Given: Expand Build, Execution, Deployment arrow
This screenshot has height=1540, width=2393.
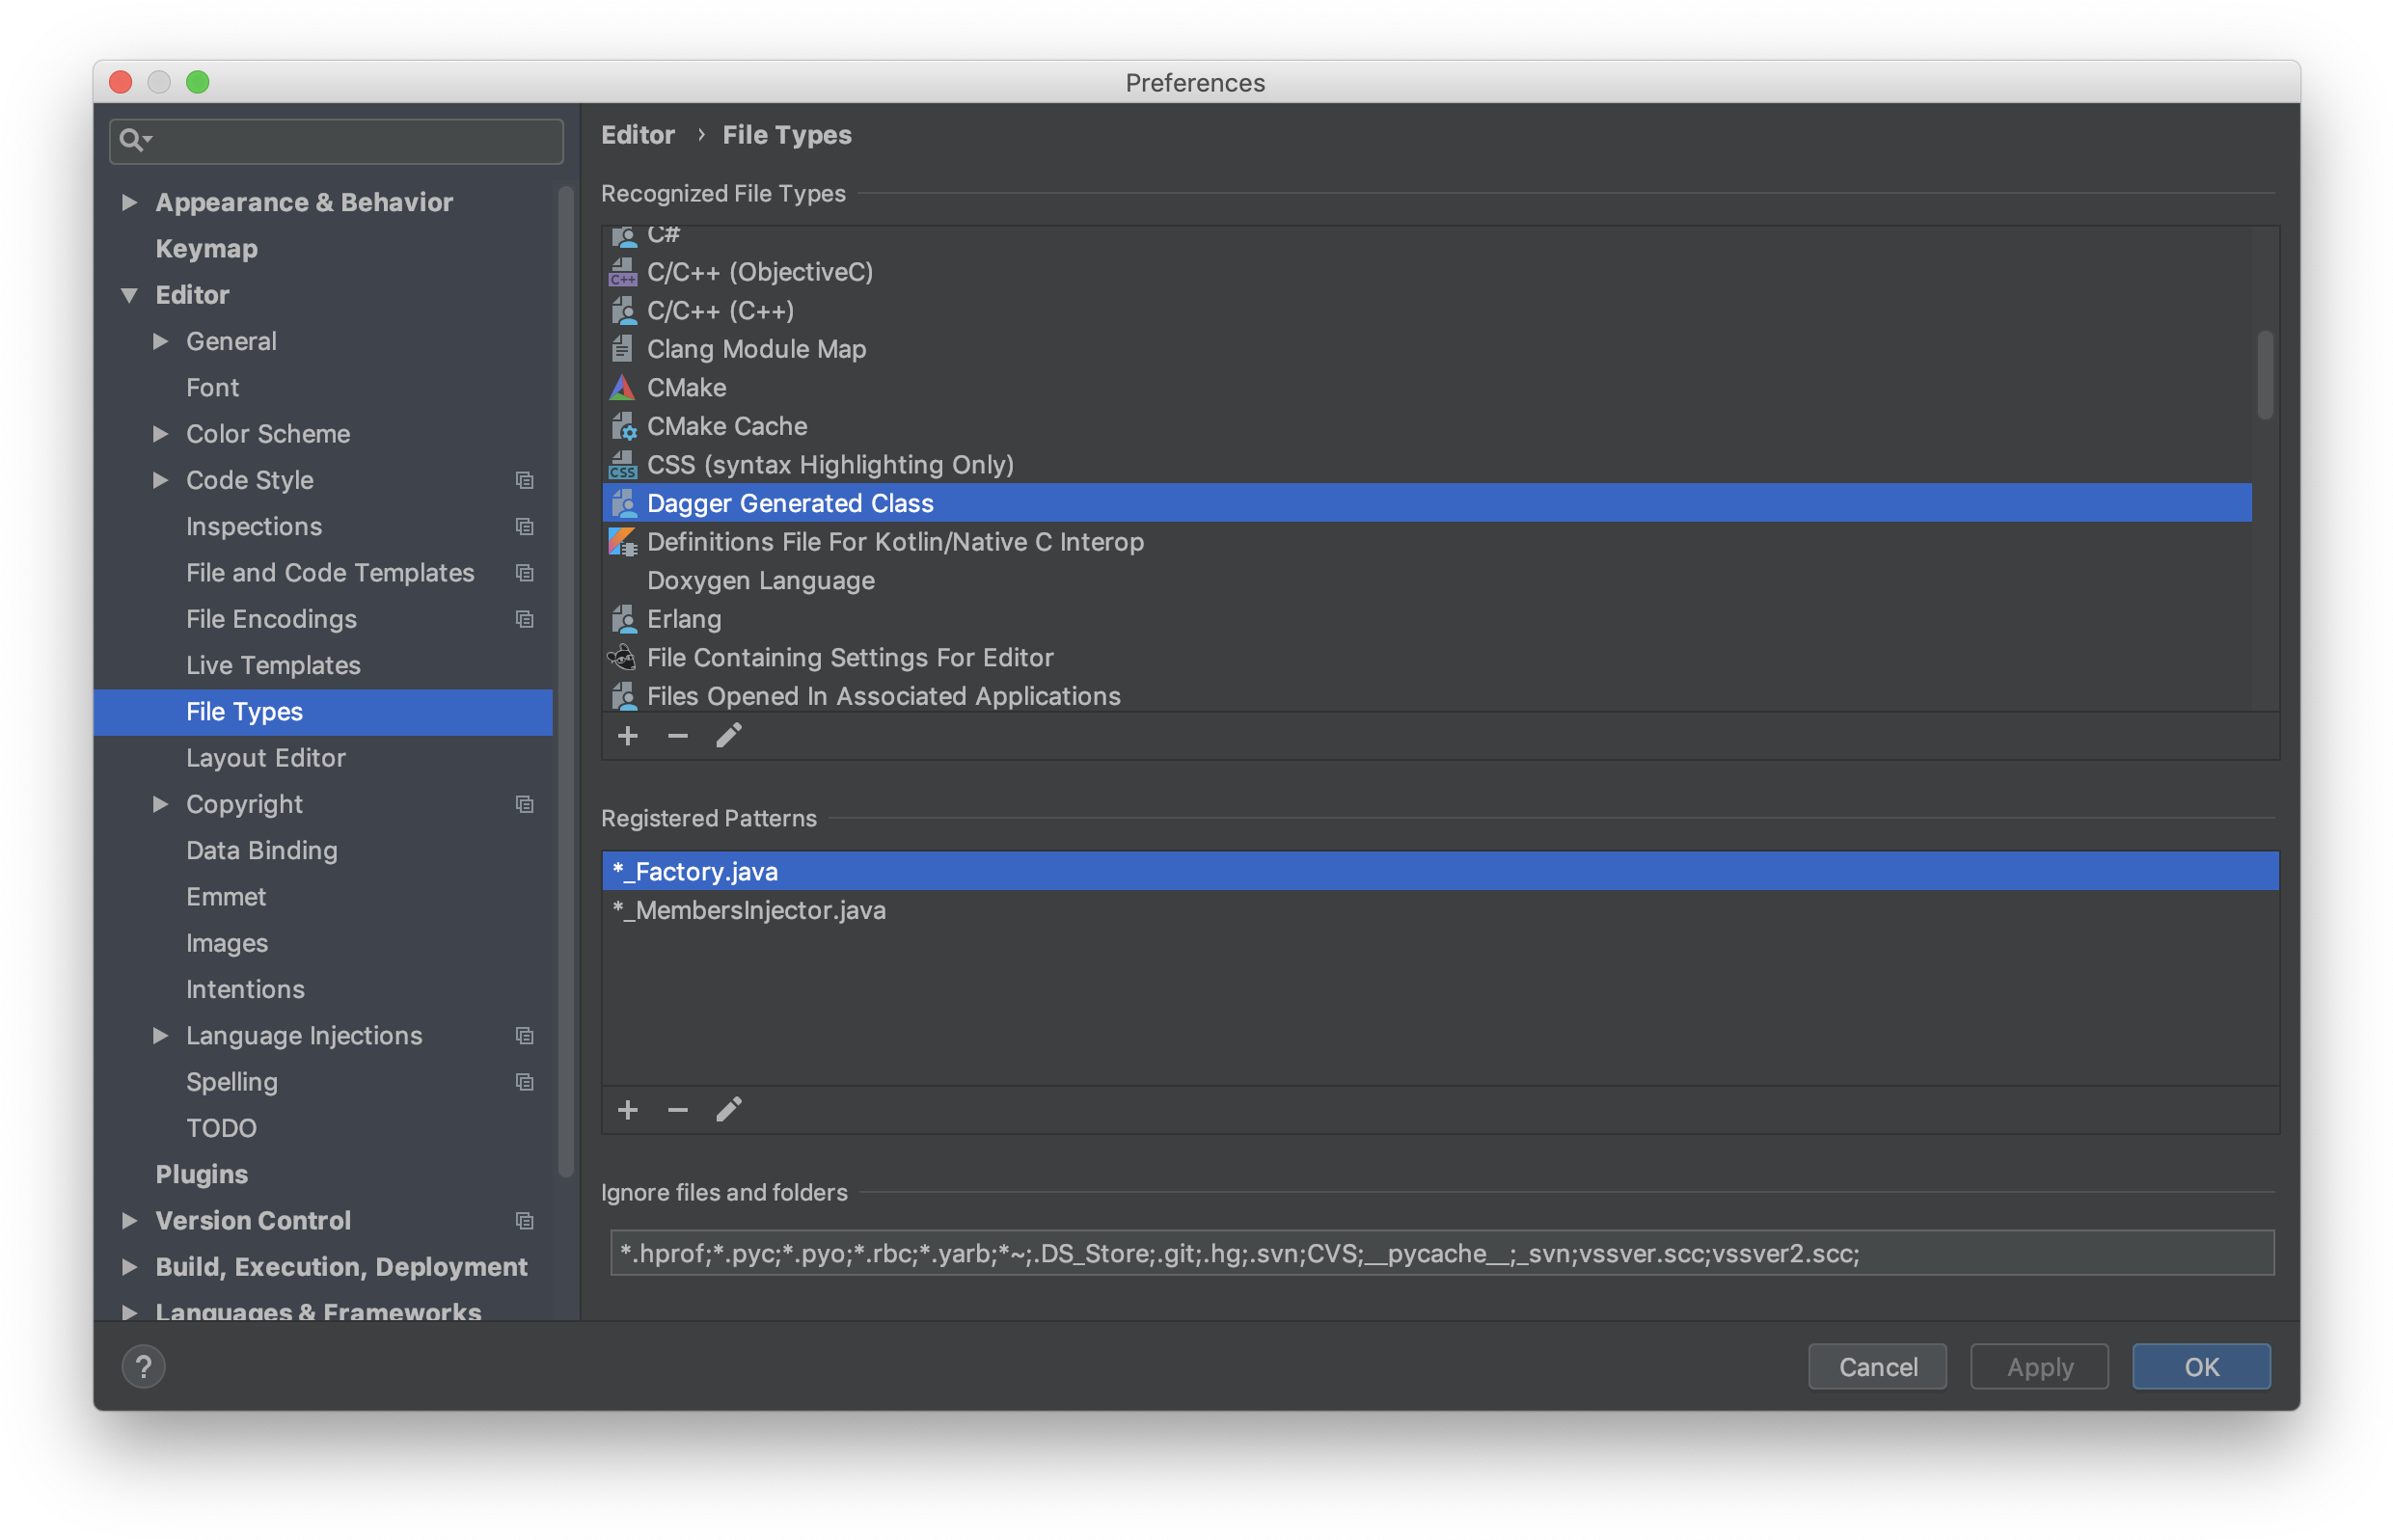Looking at the screenshot, I should pos(129,1267).
